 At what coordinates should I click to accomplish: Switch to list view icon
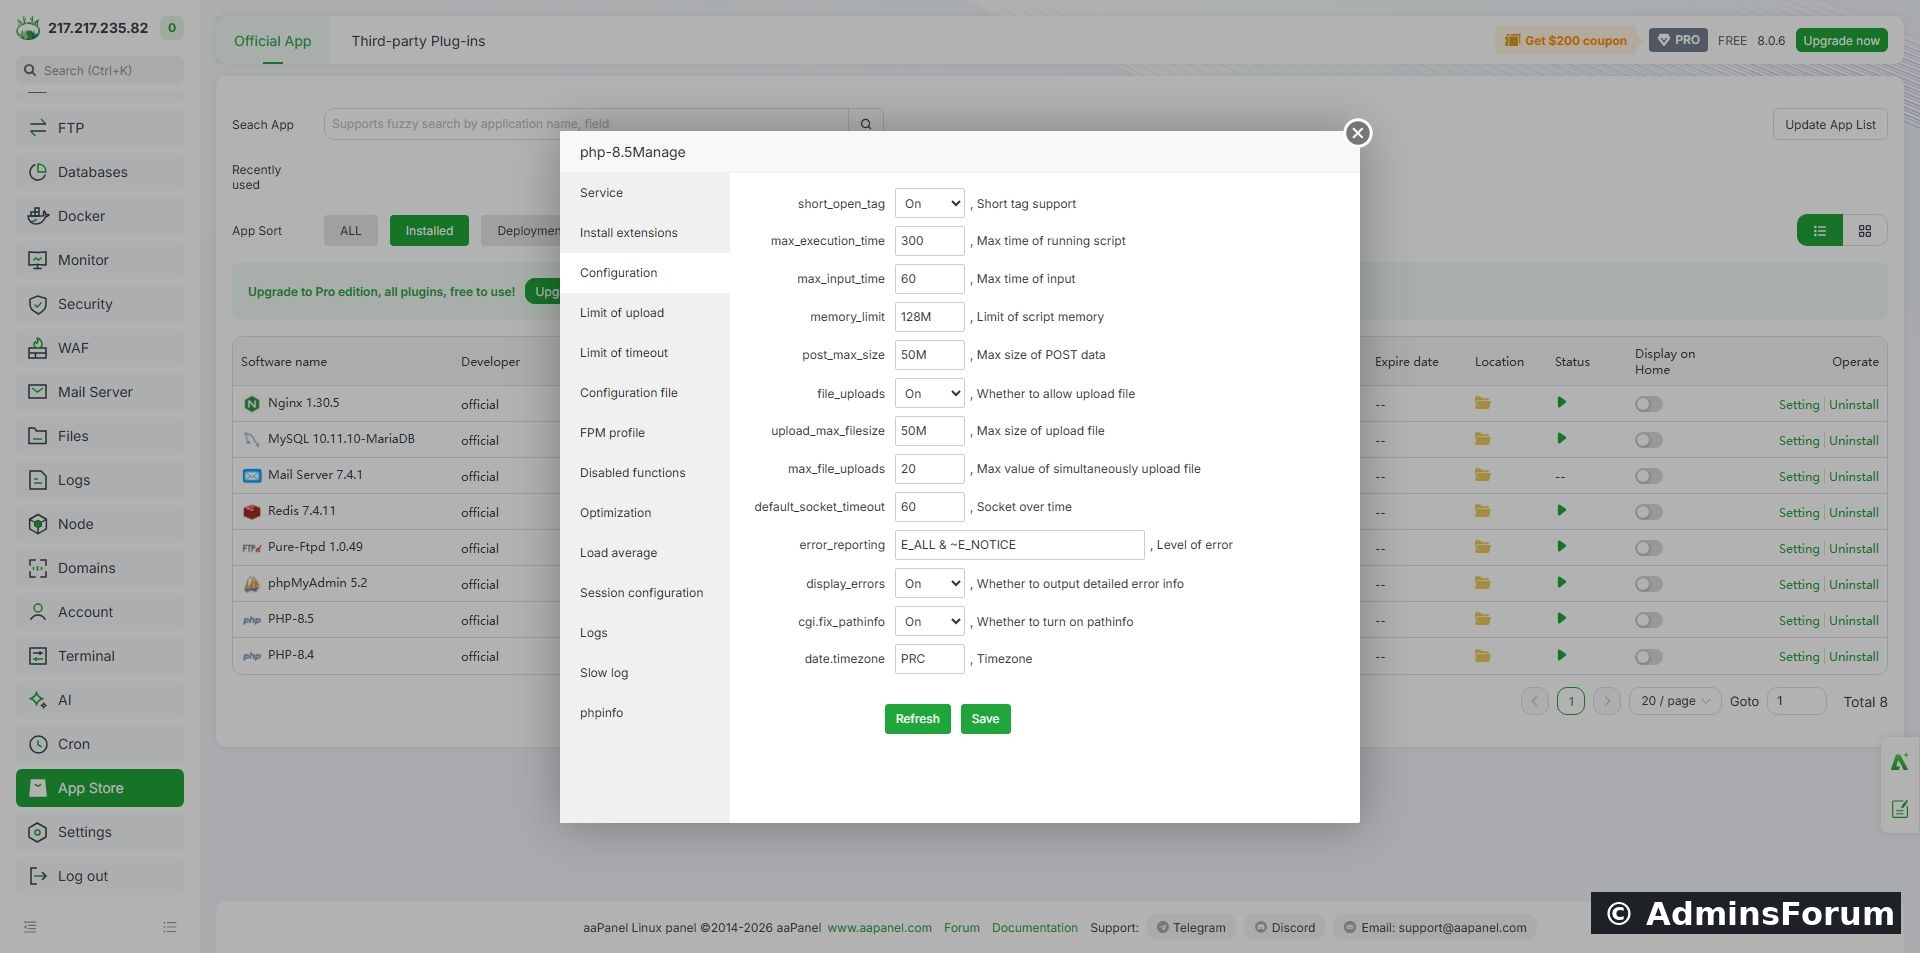pos(1820,231)
